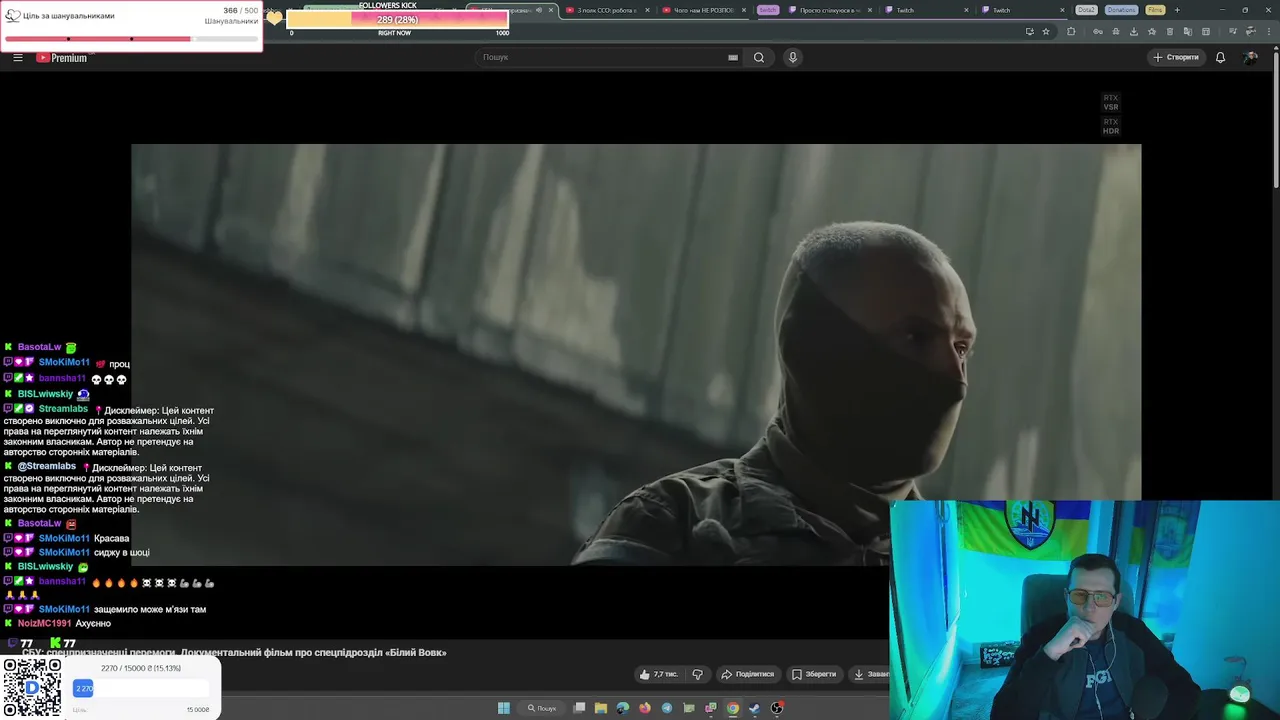Viewport: 1280px width, 720px height.
Task: Open the translate extension icon
Action: click(1187, 31)
